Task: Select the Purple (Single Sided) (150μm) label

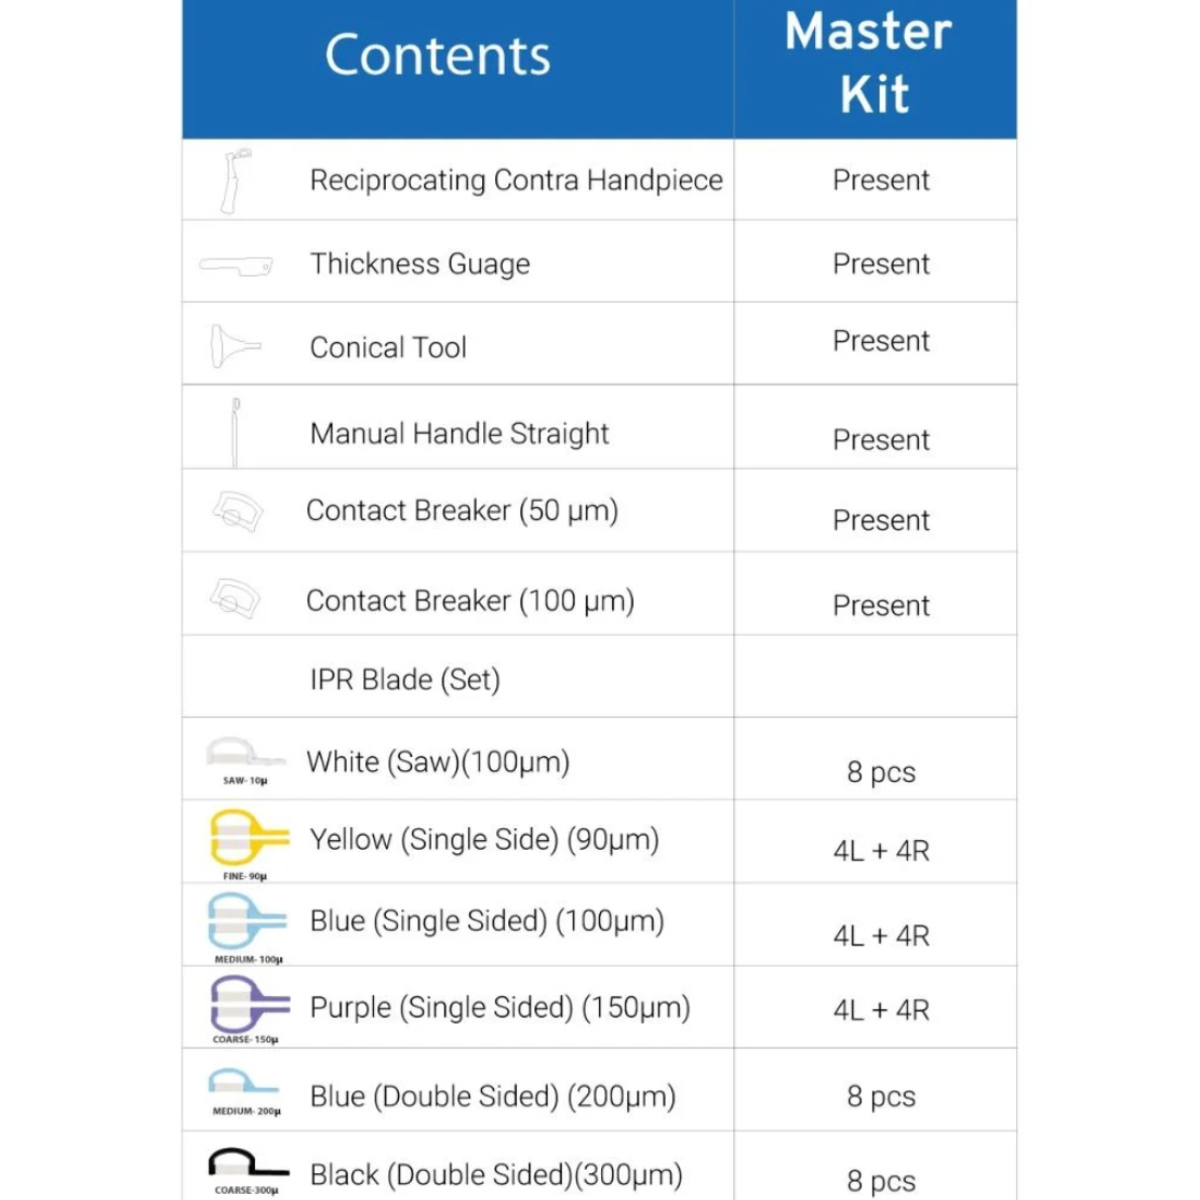Action: click(x=500, y=1007)
